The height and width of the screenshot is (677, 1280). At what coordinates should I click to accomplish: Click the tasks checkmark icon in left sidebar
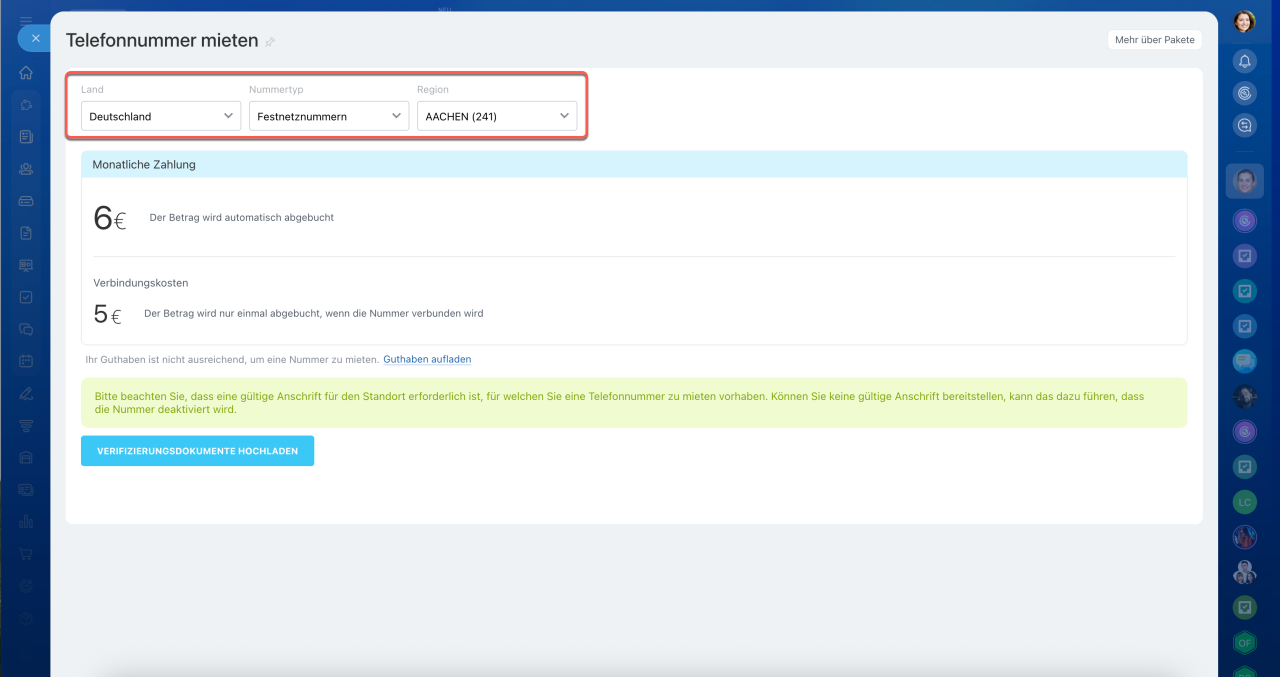26,297
